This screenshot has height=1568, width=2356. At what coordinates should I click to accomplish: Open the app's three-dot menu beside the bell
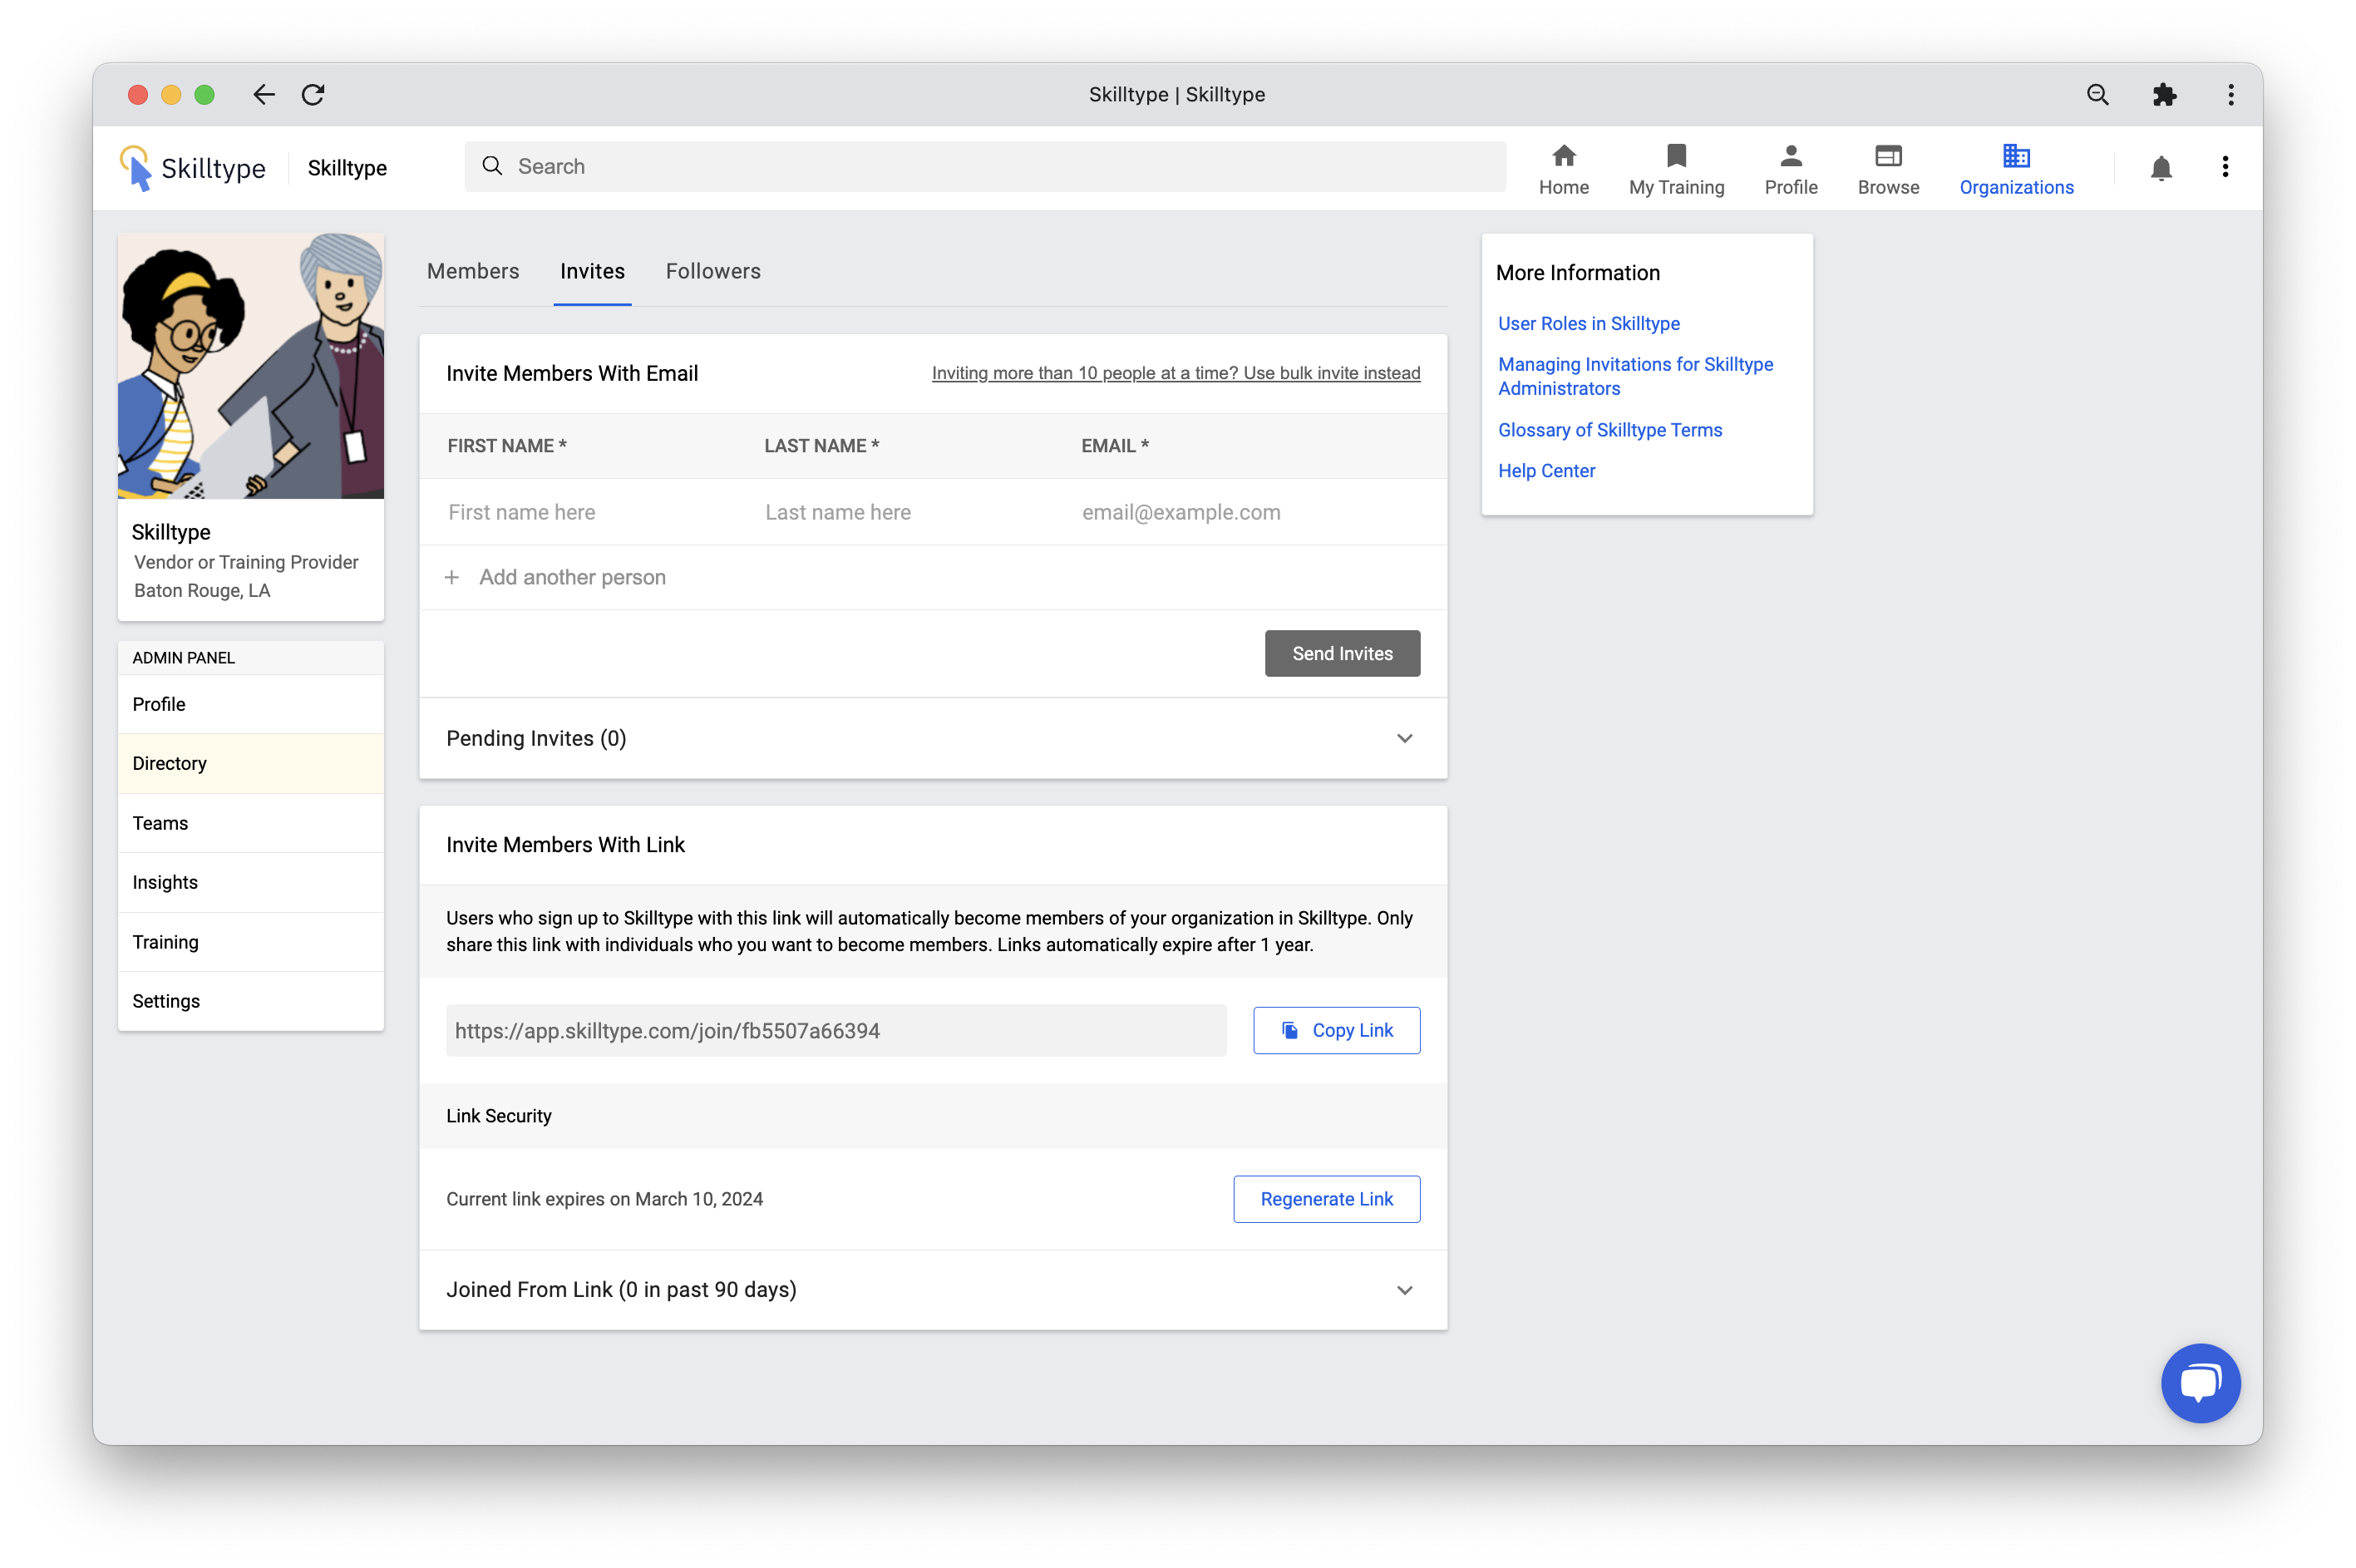coord(2224,167)
